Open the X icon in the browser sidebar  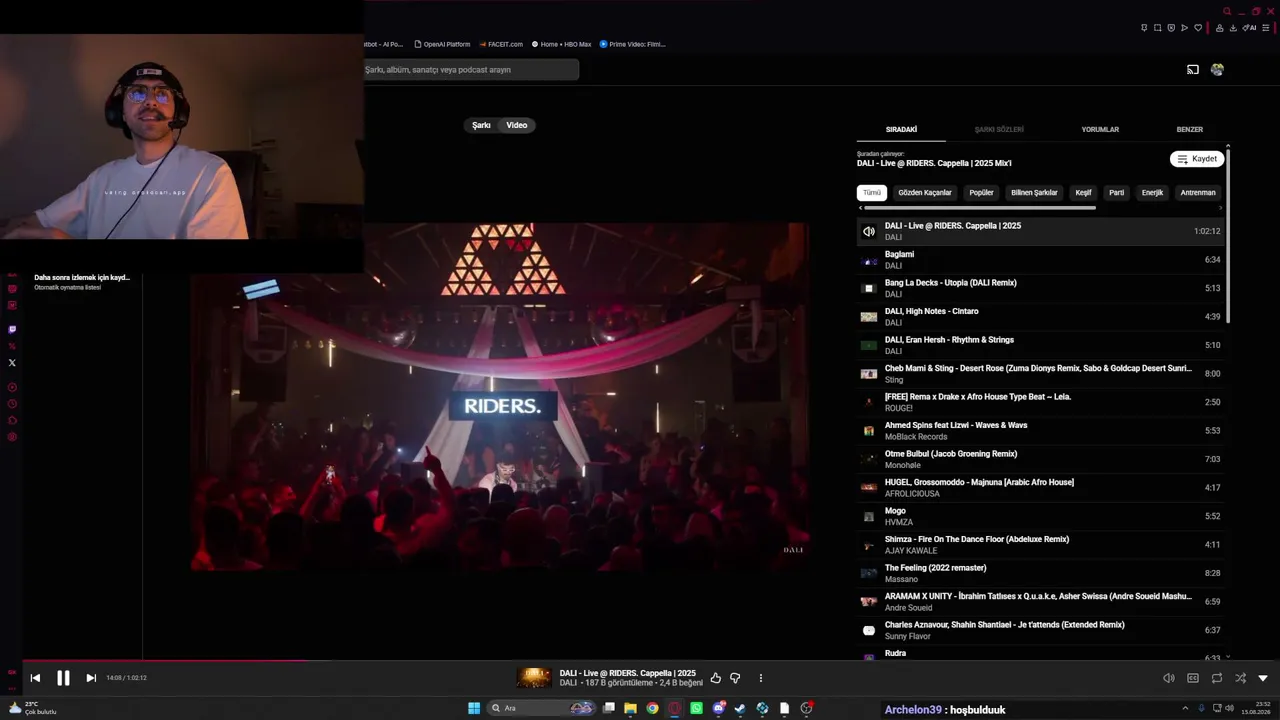(12, 363)
